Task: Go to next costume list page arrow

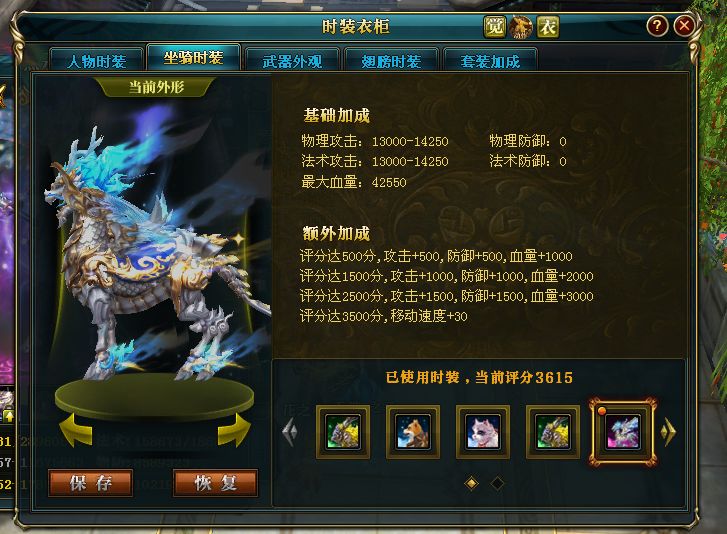Action: click(668, 432)
